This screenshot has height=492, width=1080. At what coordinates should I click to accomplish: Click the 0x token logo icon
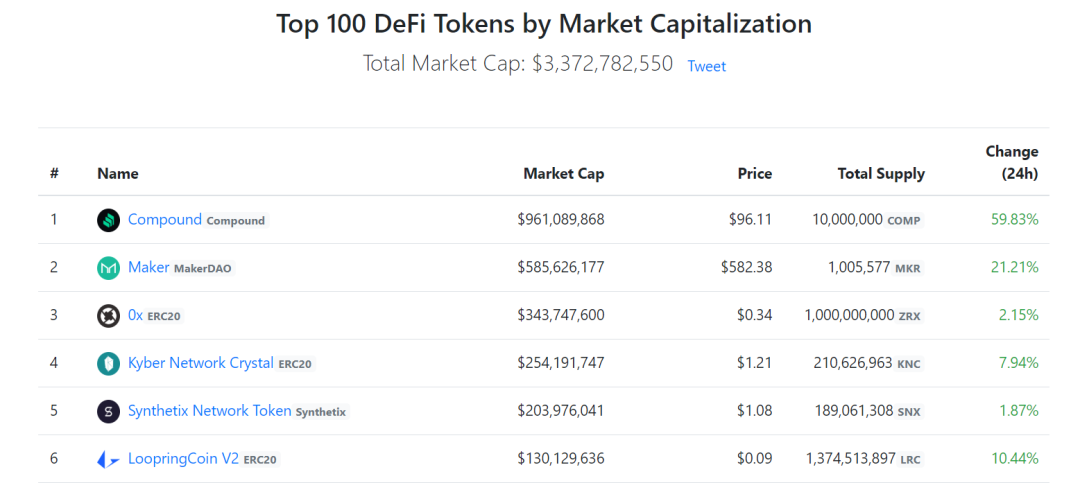[x=108, y=316]
